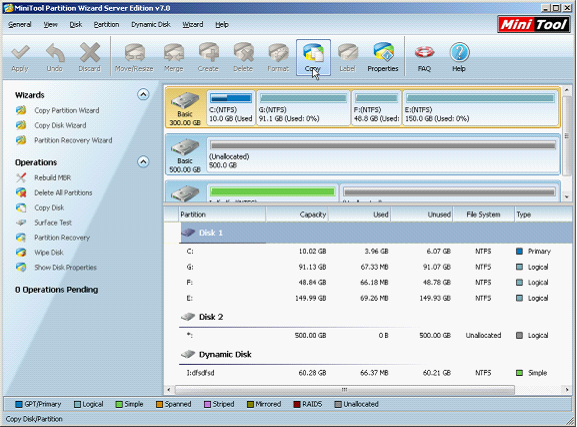Click partition list scroll right arrow
The height and width of the screenshot is (427, 577).
pyautogui.click(x=567, y=389)
